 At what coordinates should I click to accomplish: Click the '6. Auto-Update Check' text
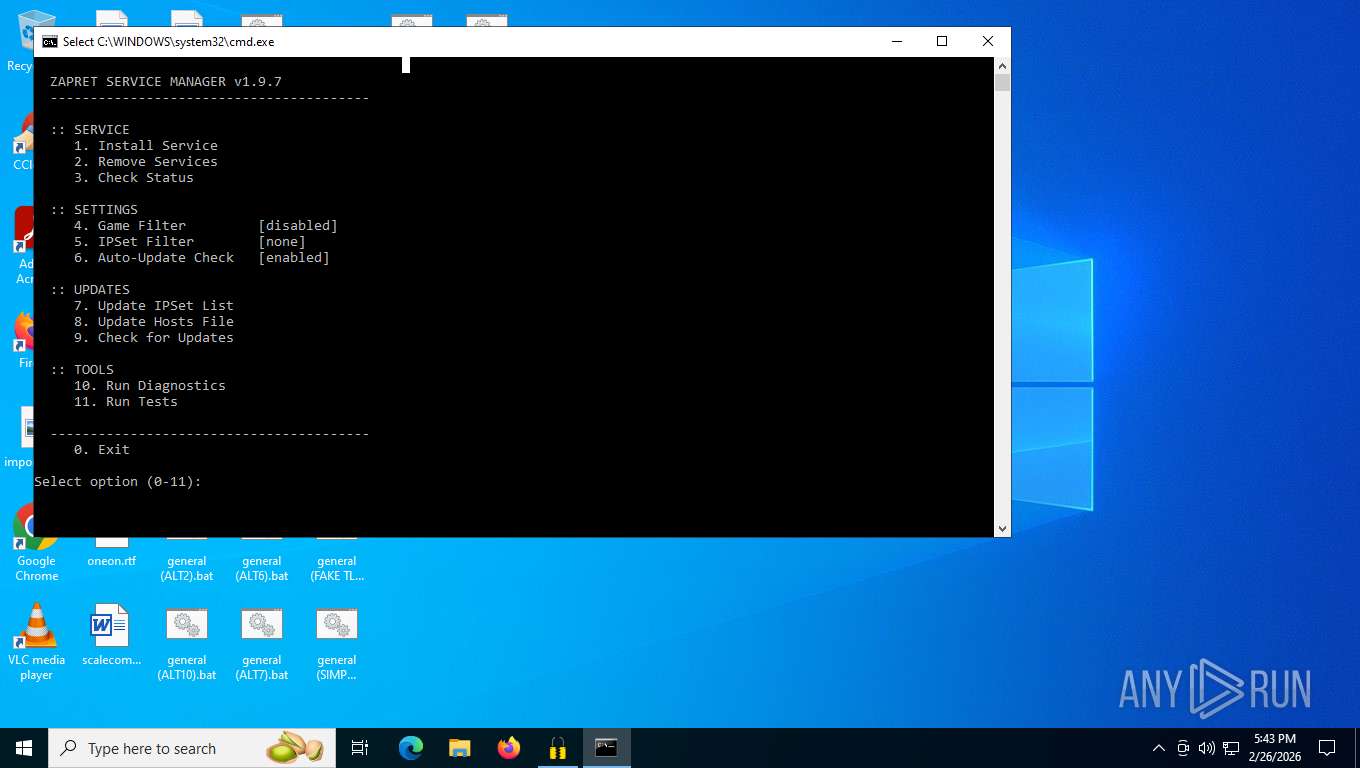(x=154, y=258)
